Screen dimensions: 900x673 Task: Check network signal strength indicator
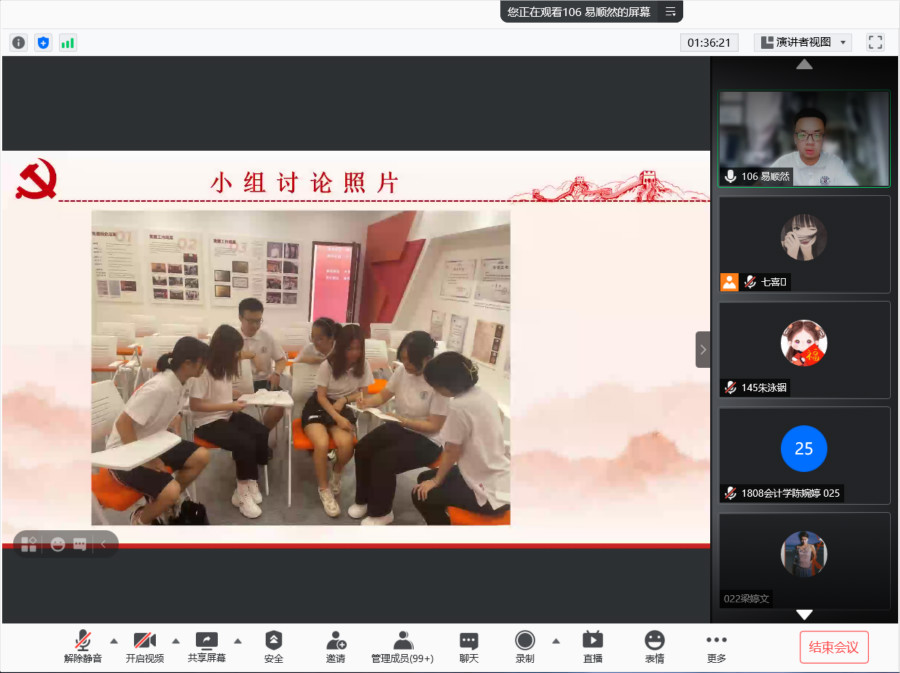pos(68,42)
